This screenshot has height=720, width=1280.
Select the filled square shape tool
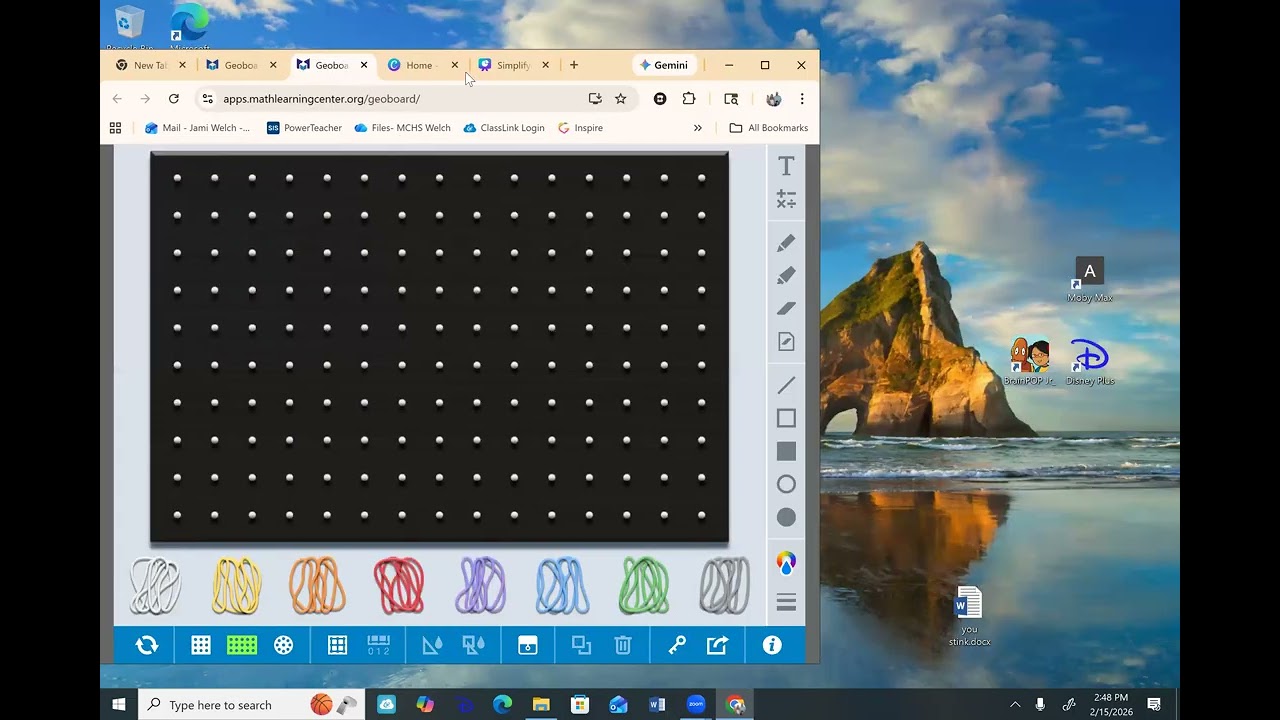(786, 451)
